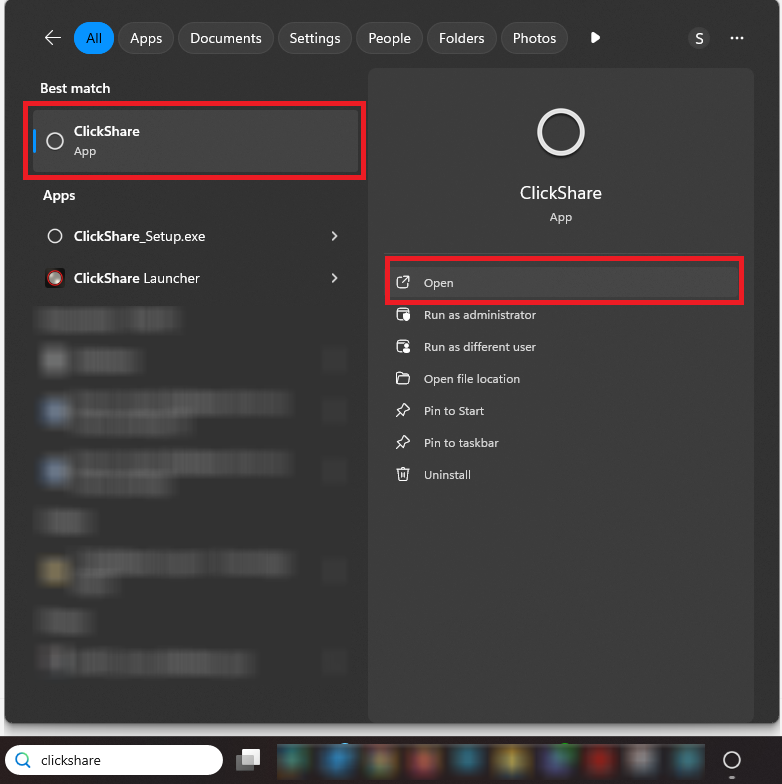Click the taskbar search magnifier icon

click(x=23, y=760)
